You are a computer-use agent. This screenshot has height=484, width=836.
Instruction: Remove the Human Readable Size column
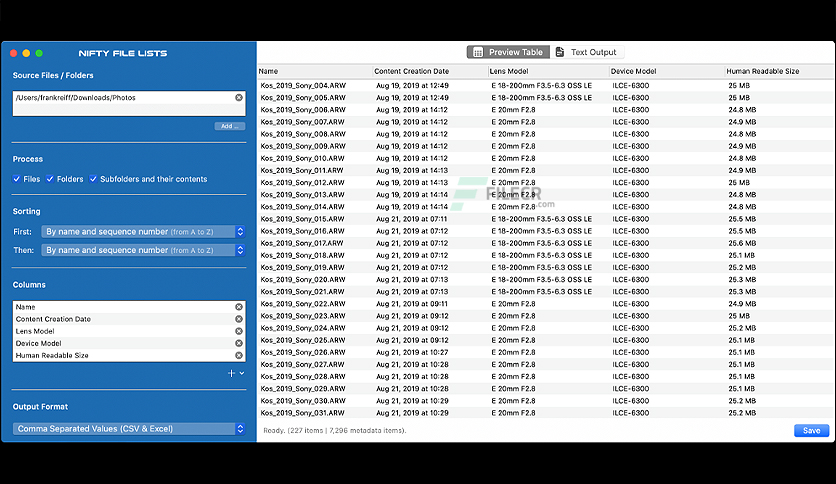coord(239,356)
